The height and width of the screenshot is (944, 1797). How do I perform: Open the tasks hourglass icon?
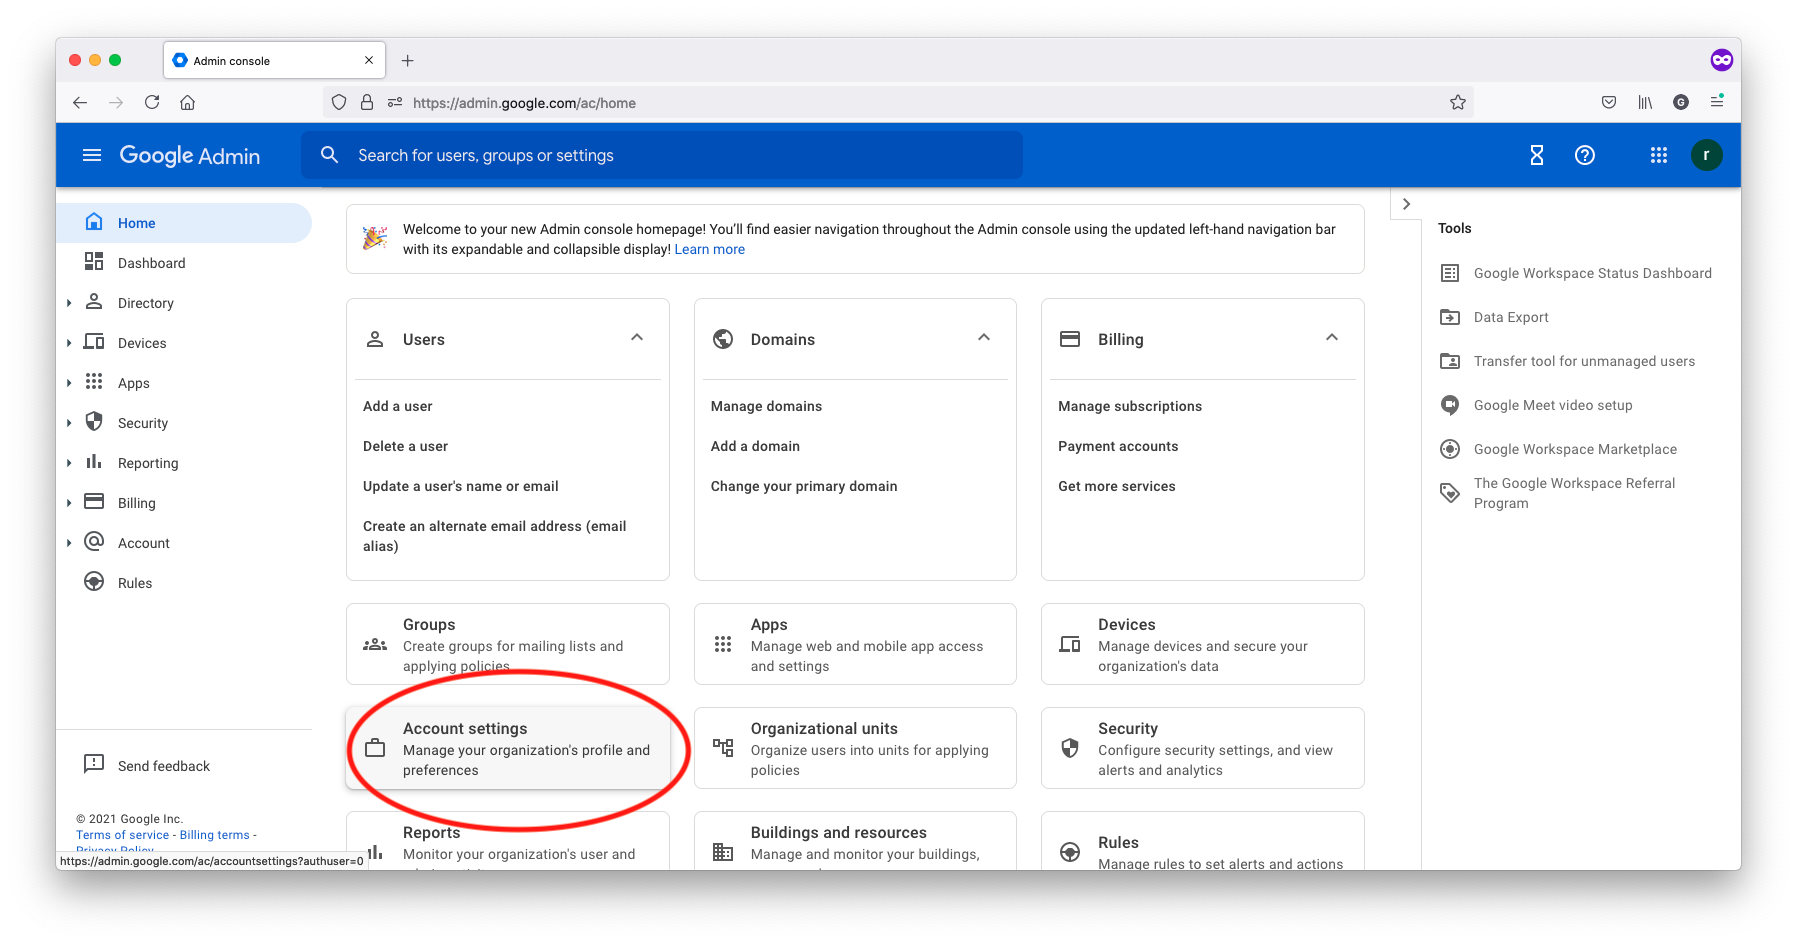pos(1537,155)
